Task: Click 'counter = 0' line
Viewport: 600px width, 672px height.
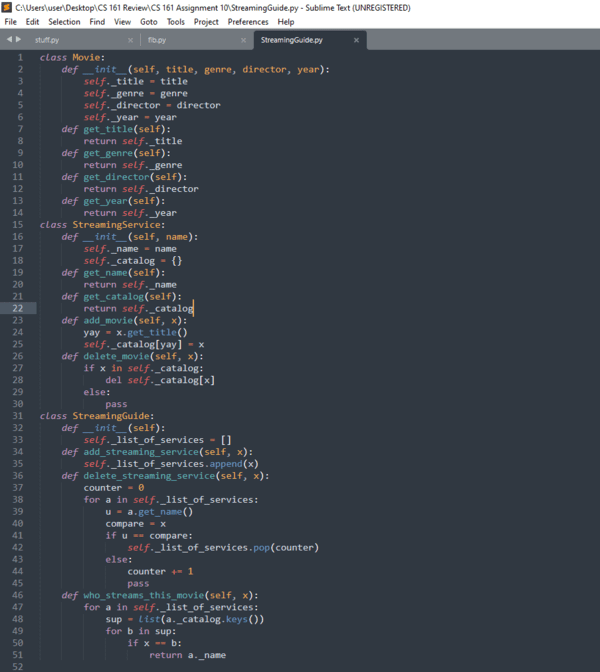Action: point(114,488)
